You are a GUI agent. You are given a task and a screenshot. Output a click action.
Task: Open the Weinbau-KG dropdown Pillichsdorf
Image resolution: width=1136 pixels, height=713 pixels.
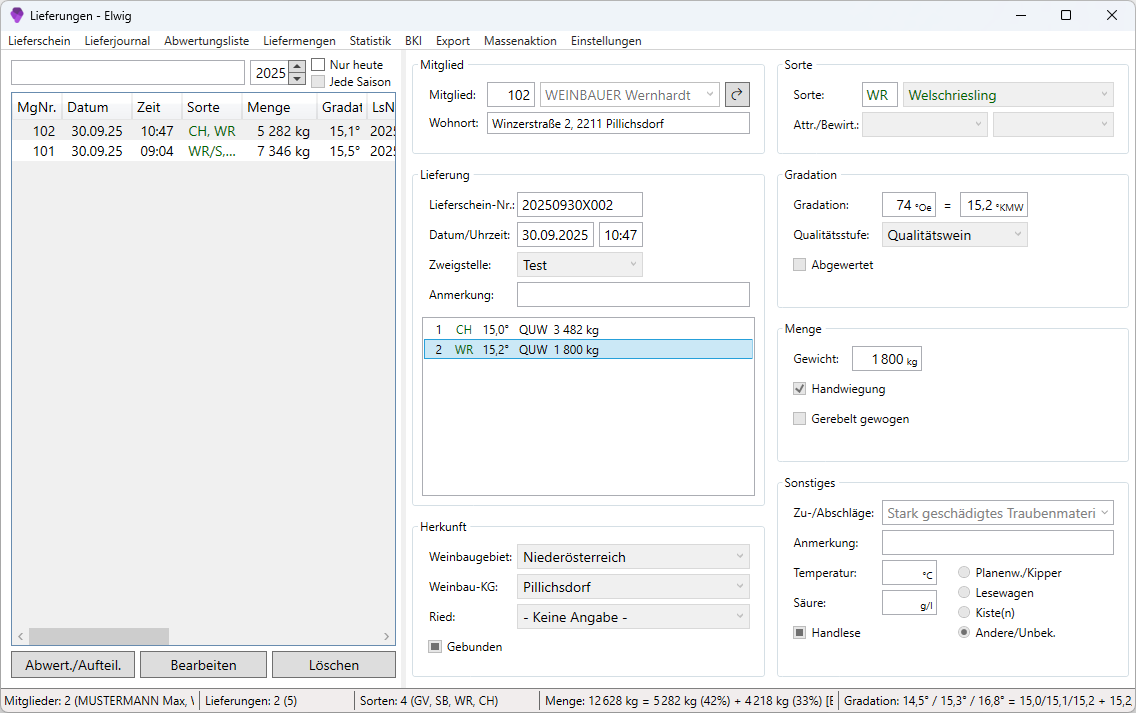(x=633, y=586)
